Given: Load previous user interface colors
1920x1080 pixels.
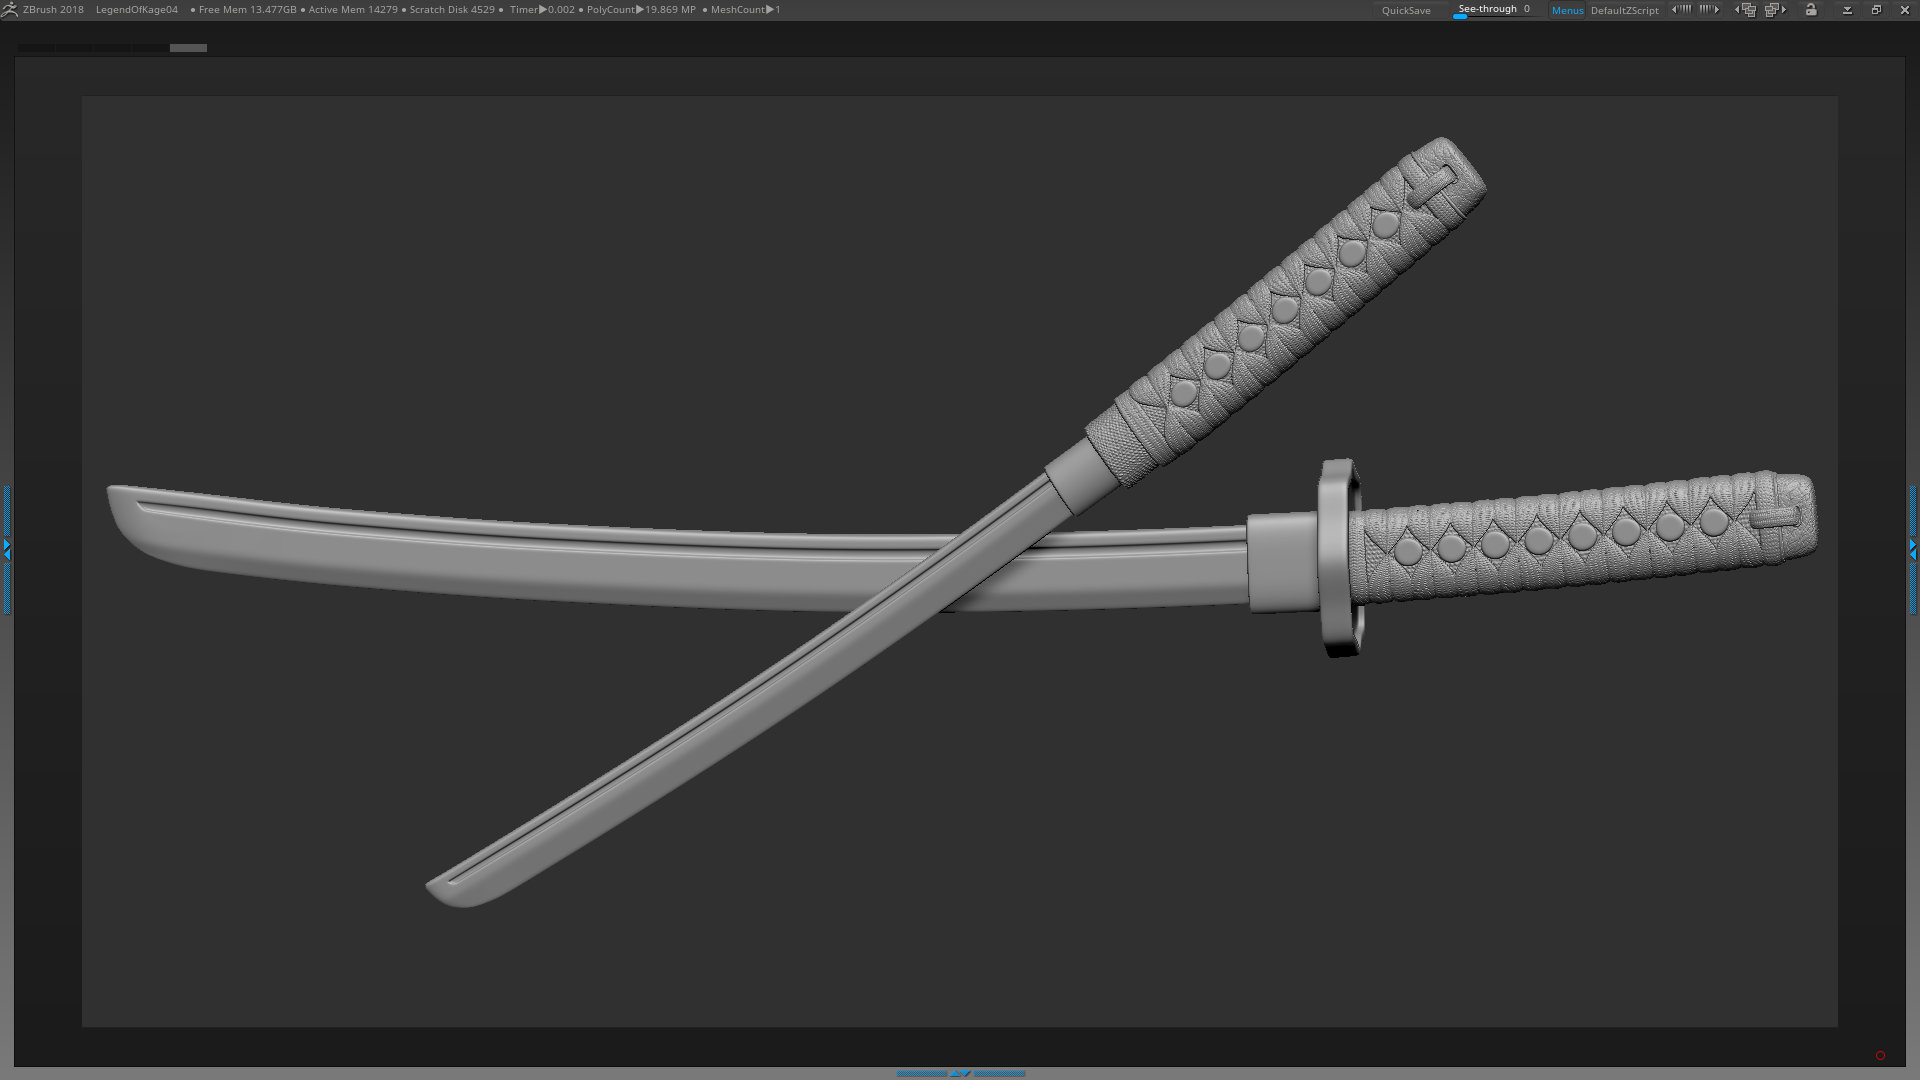Looking at the screenshot, I should [x=1682, y=10].
